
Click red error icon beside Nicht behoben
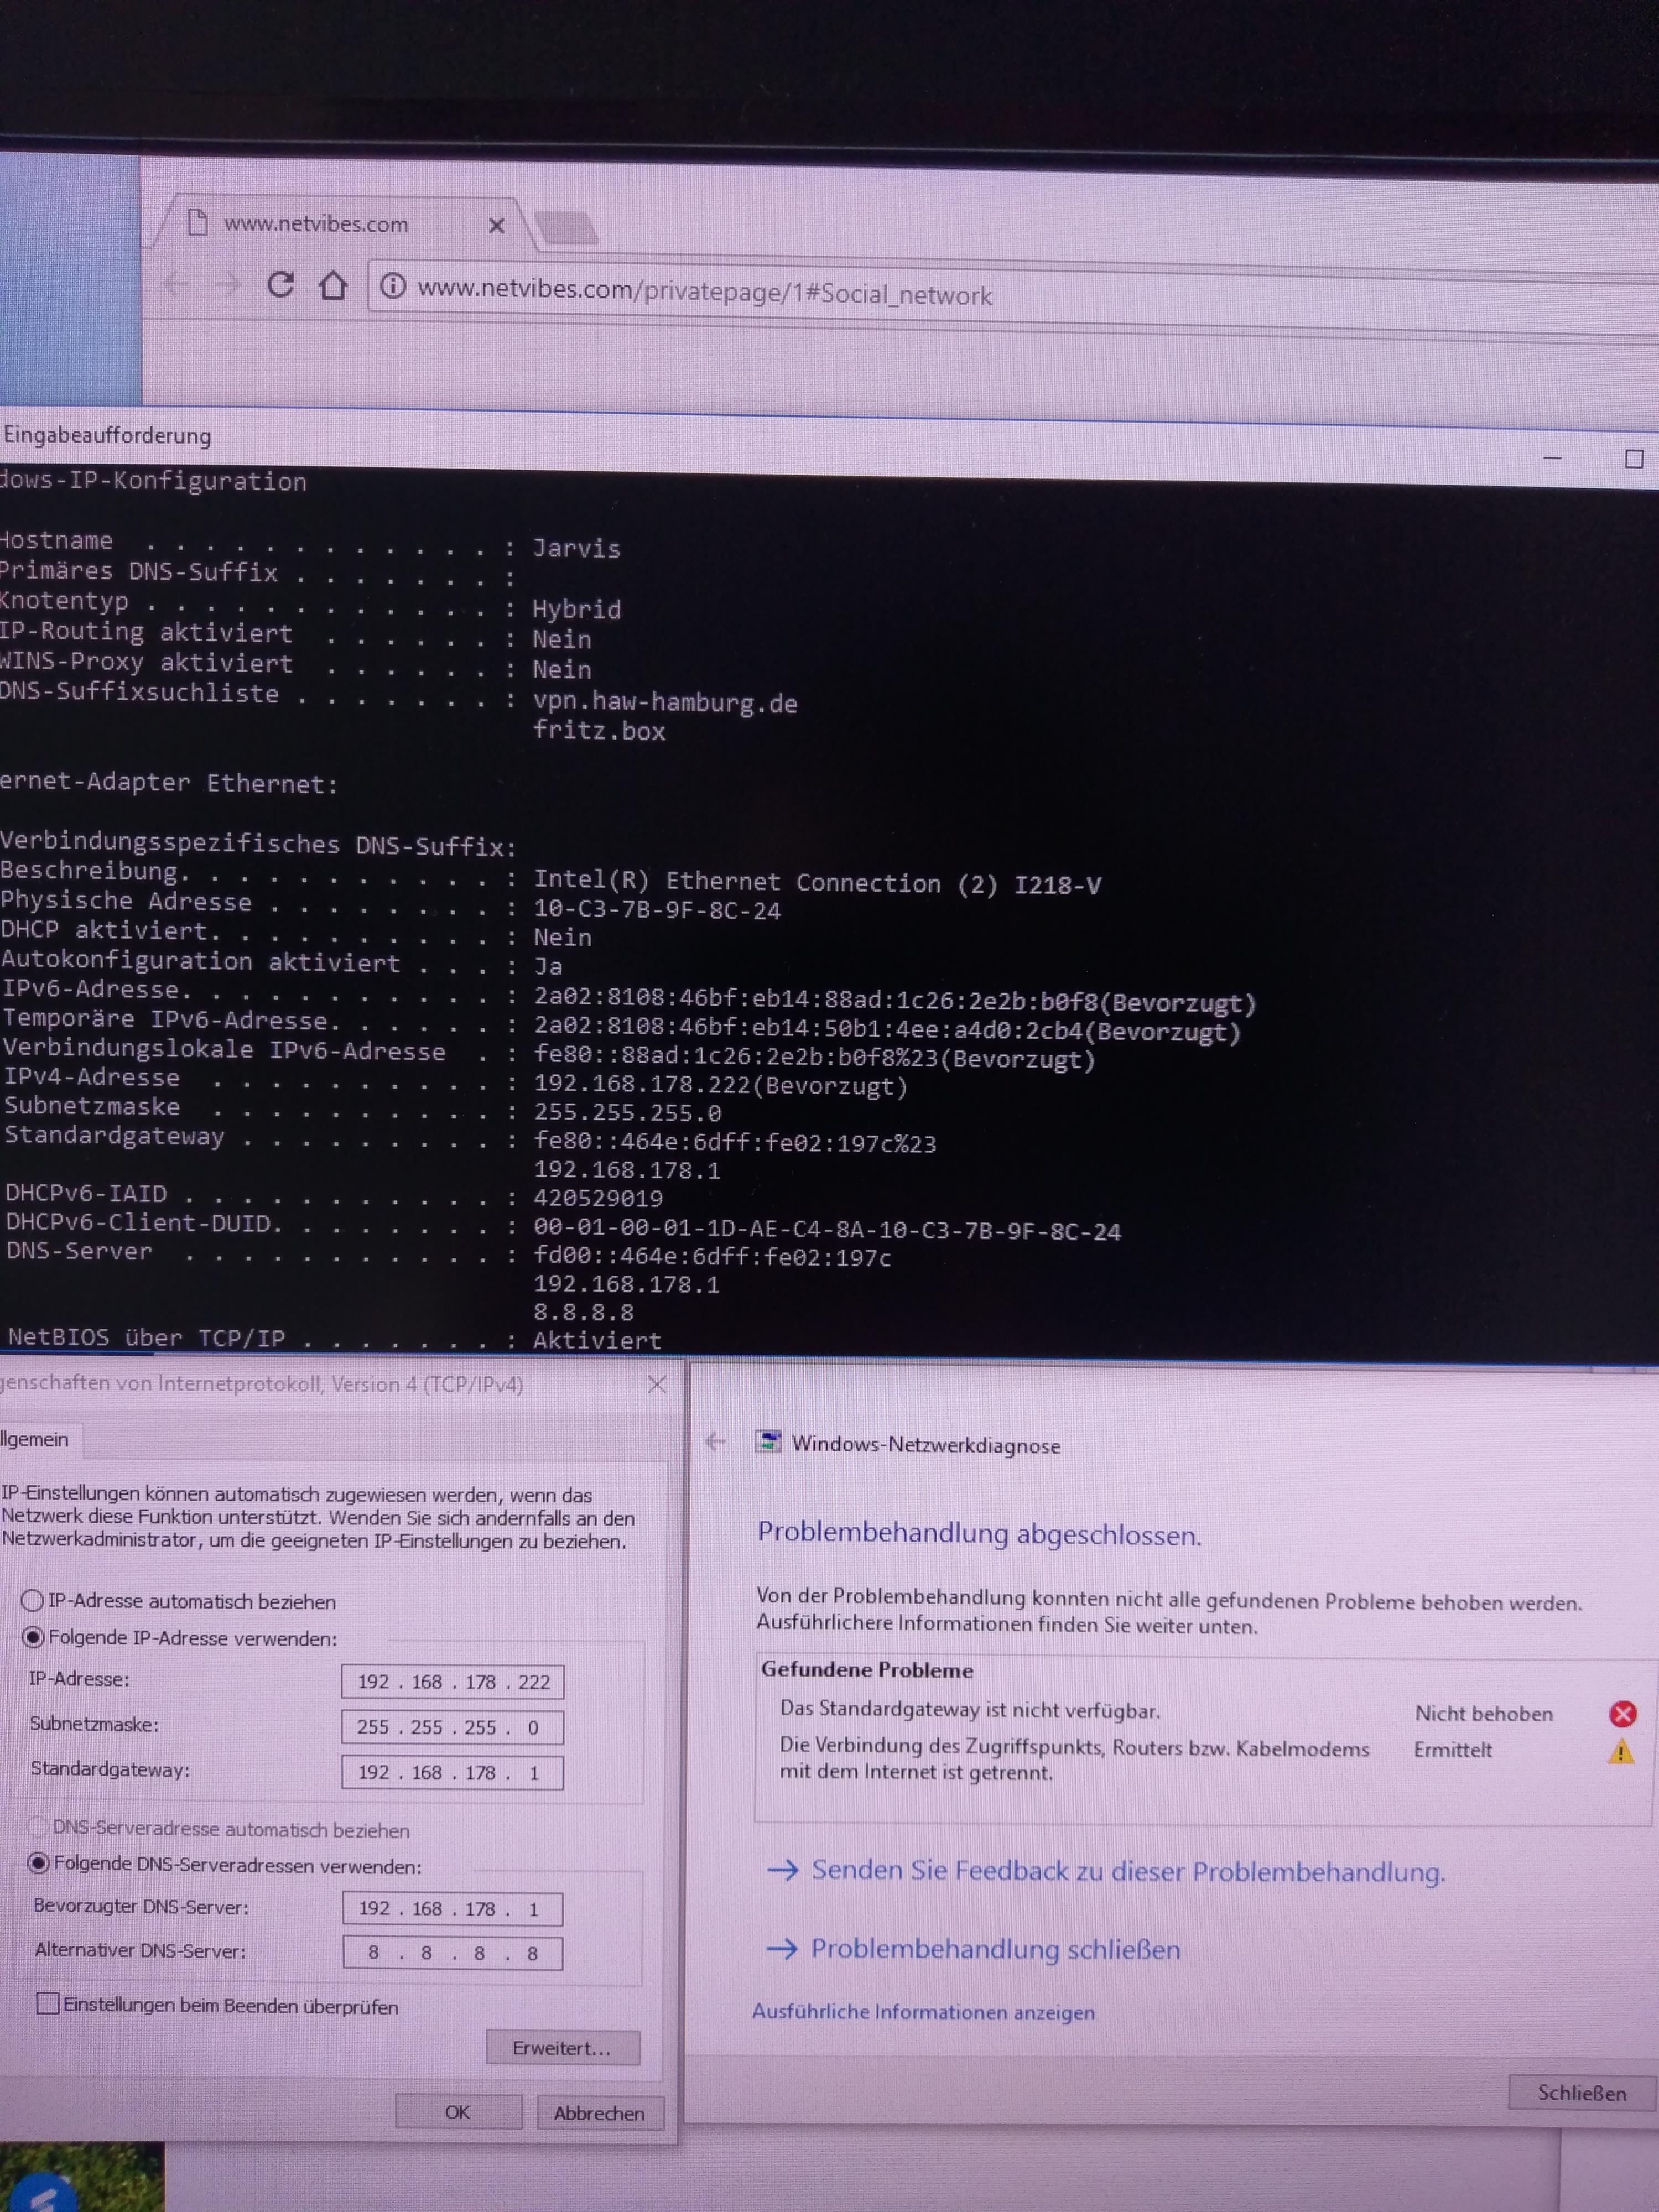pos(1622,1714)
